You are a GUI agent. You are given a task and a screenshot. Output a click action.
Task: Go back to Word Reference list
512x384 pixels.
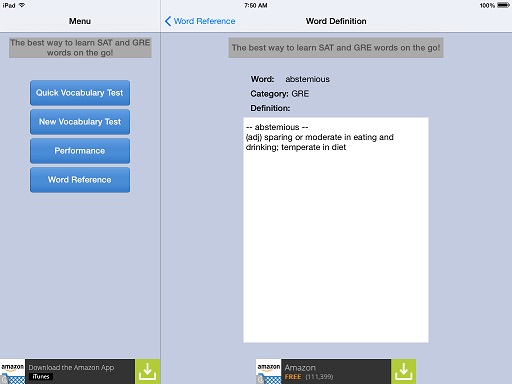[x=200, y=21]
